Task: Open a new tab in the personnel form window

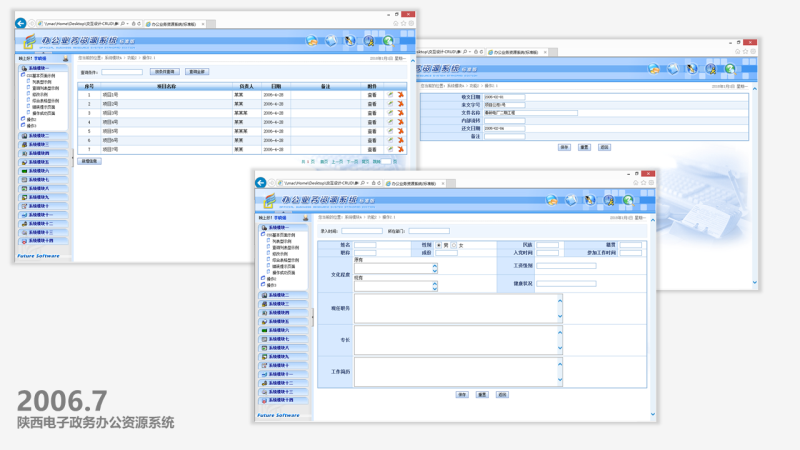Action: [x=451, y=183]
